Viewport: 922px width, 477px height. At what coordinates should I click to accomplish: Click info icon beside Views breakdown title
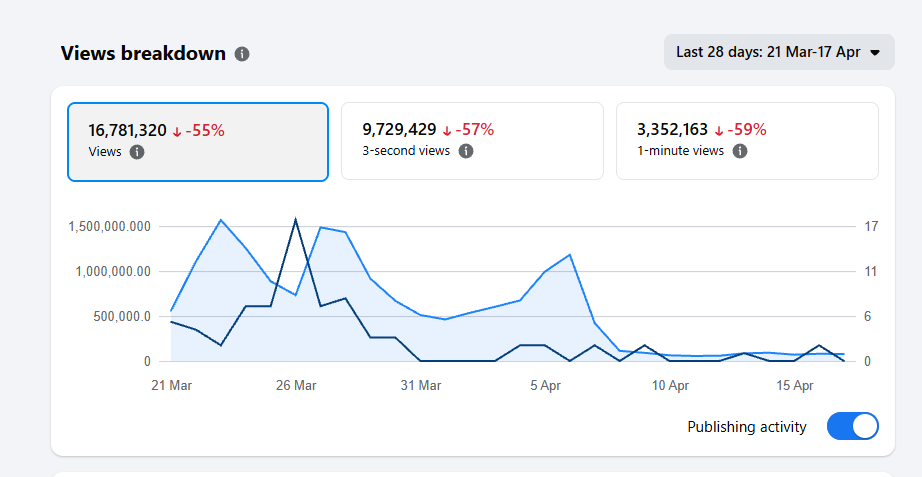(x=242, y=54)
